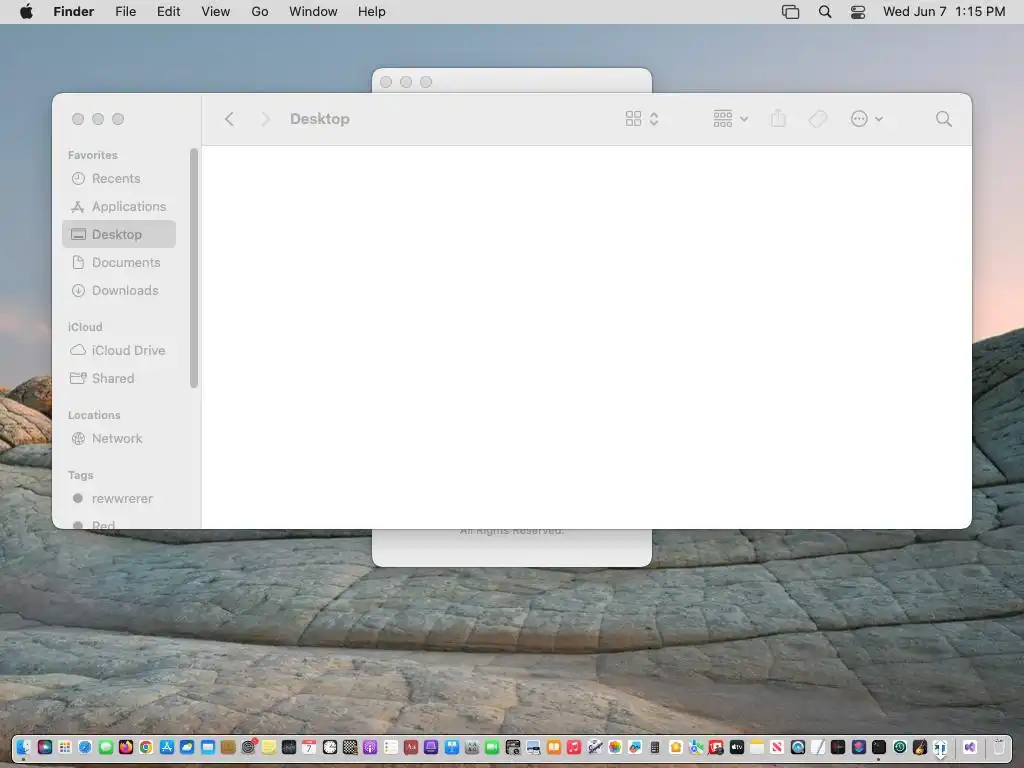Open the Go menu
The width and height of the screenshot is (1024, 768).
(260, 12)
